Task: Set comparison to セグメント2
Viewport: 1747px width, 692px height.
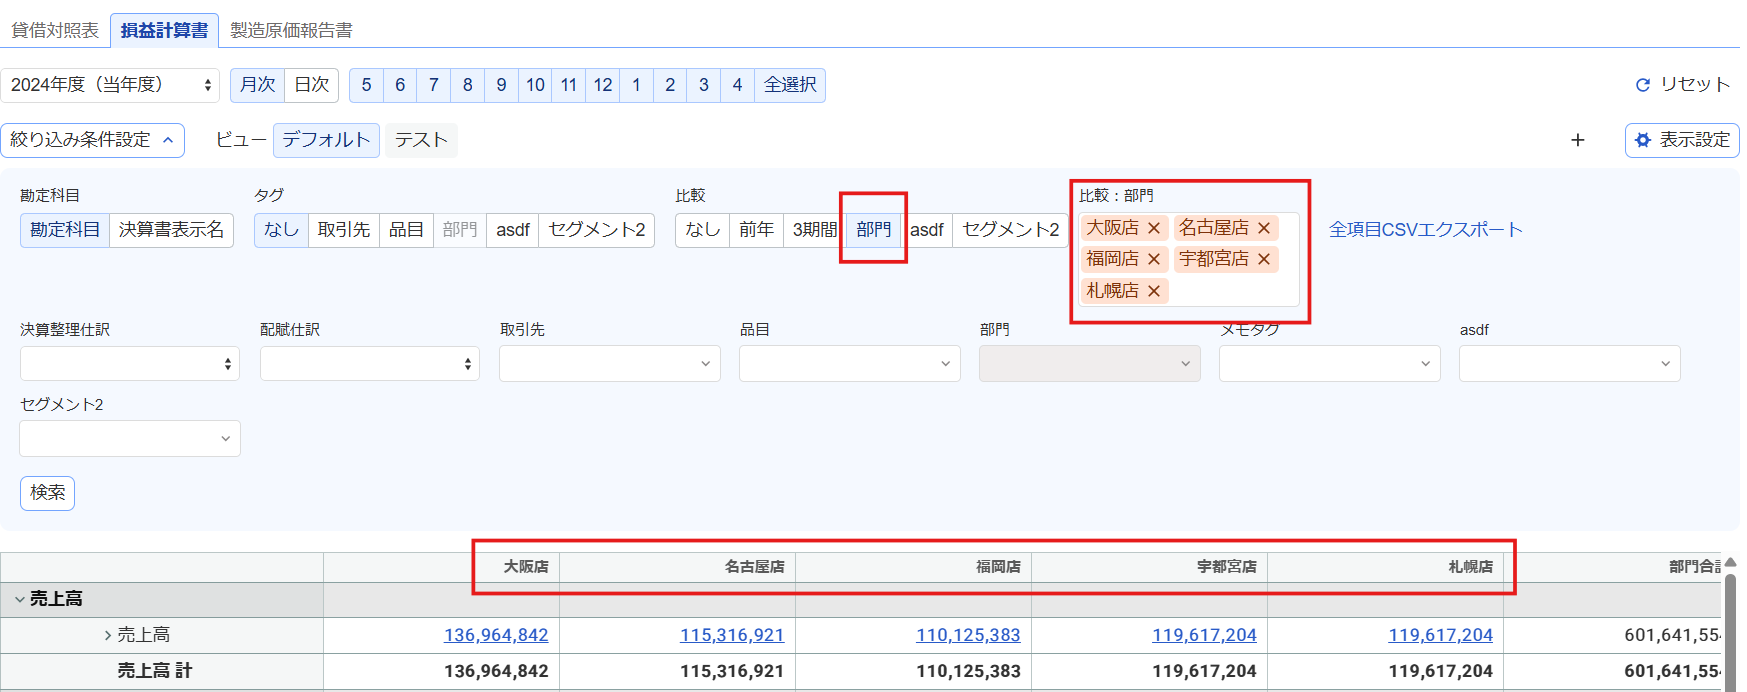Action: 1011,230
